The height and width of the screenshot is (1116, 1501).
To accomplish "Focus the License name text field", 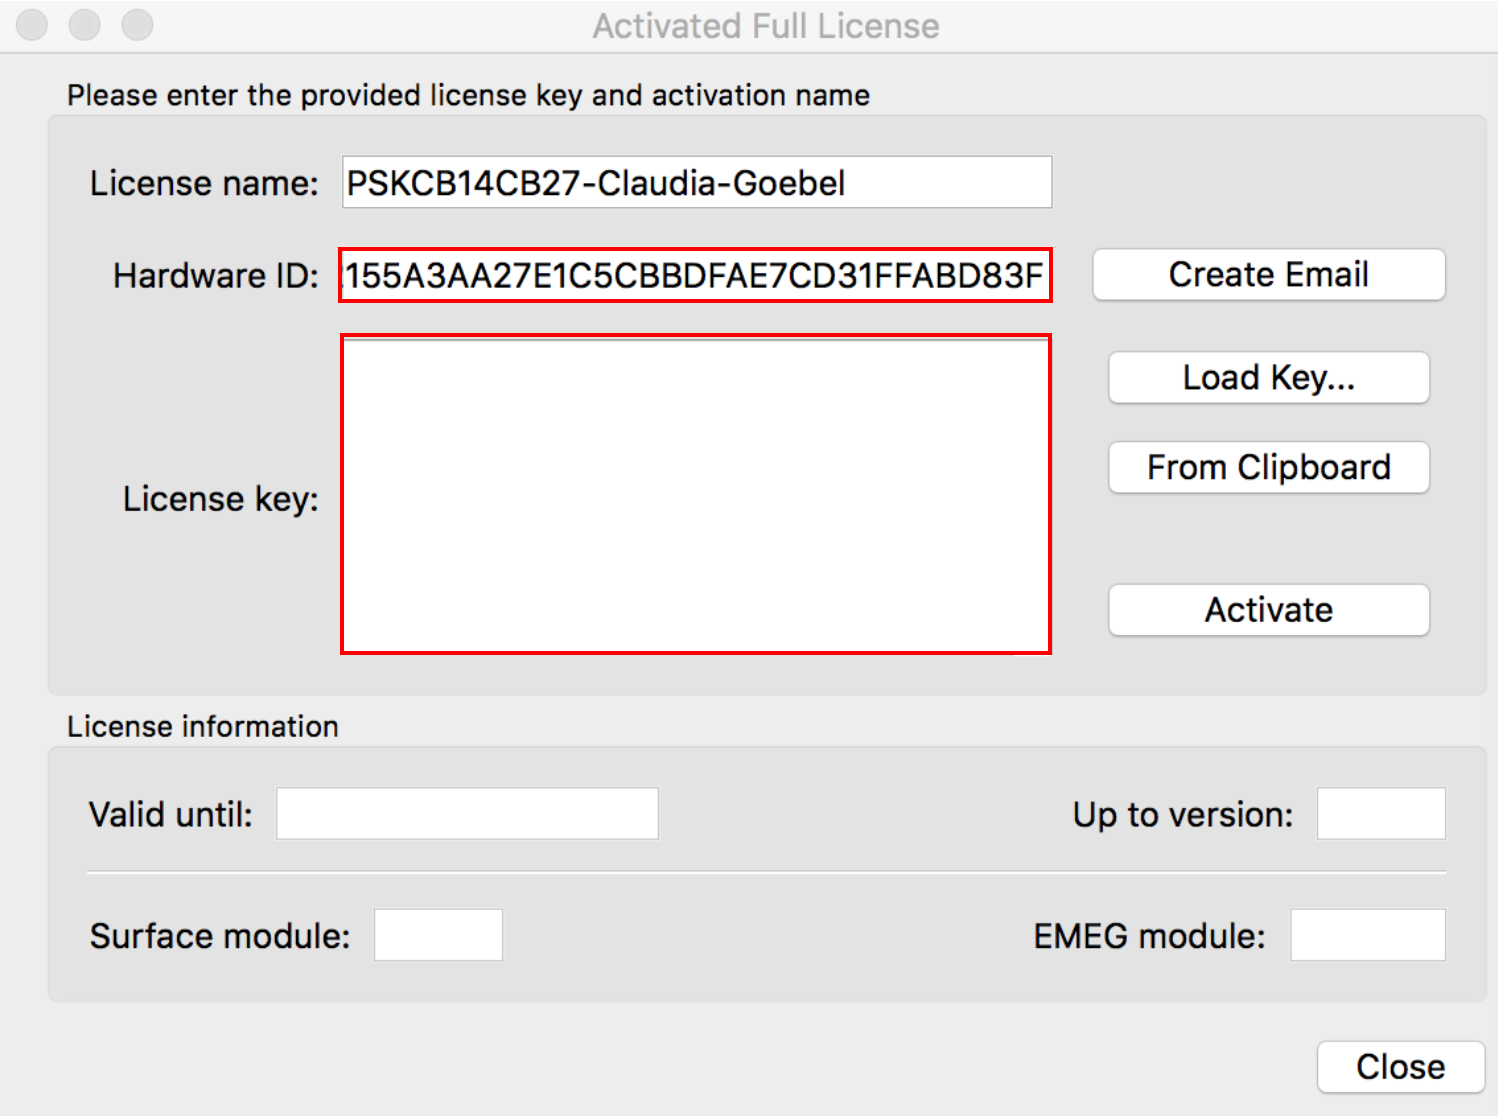I will (696, 183).
